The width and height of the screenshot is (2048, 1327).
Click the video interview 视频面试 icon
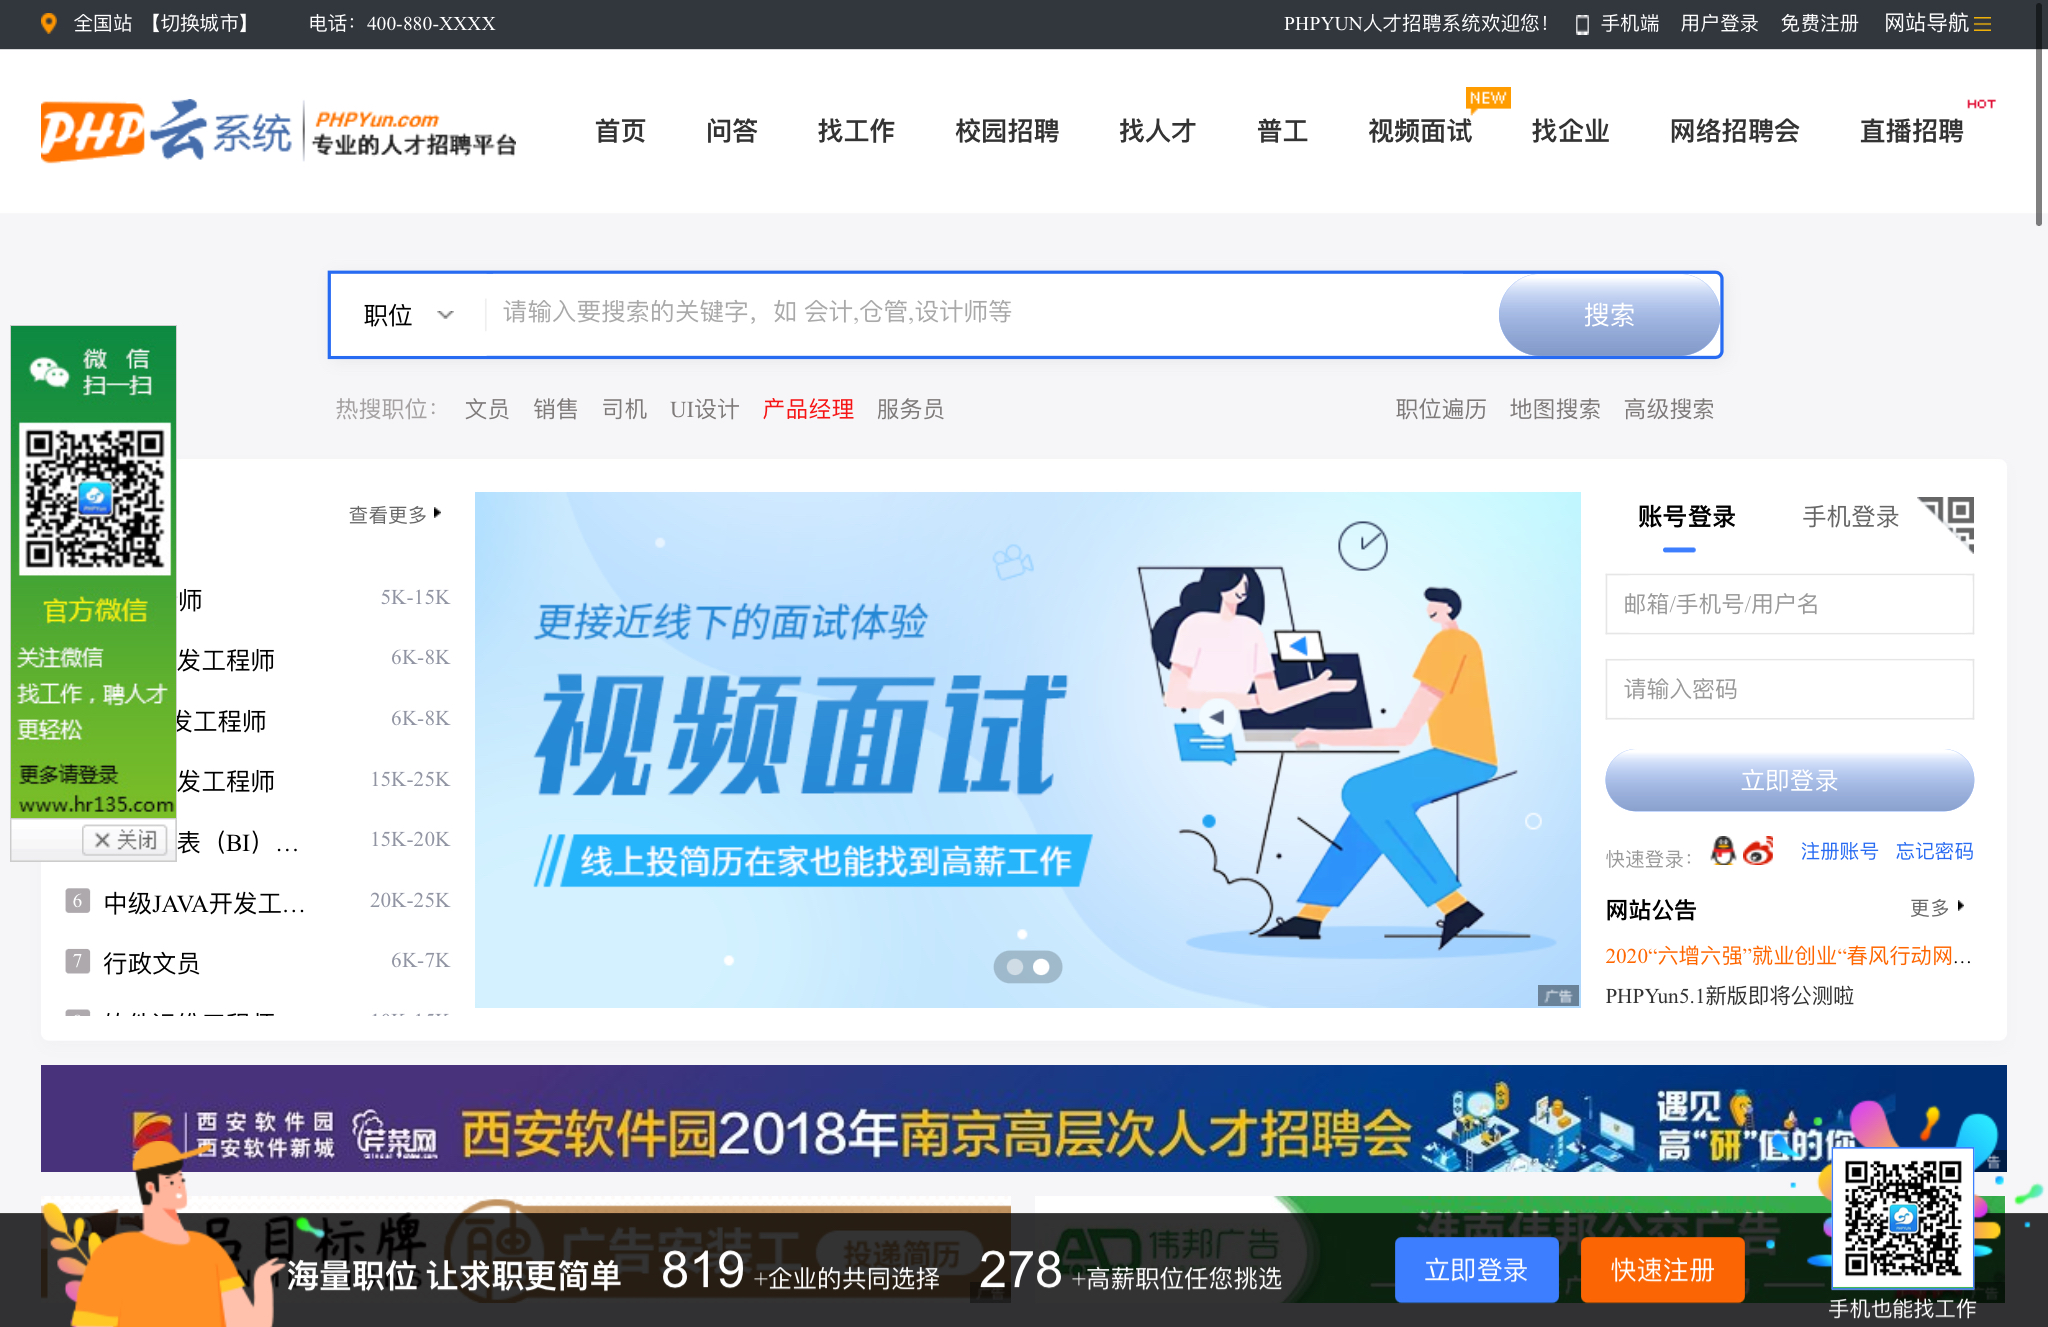pos(1417,130)
